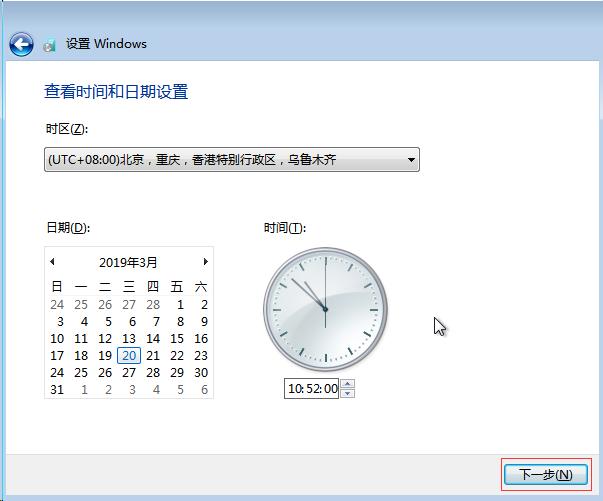Viewport: 603px width, 501px height.
Task: Select greyed April 6 in the calendar
Action: [205, 389]
